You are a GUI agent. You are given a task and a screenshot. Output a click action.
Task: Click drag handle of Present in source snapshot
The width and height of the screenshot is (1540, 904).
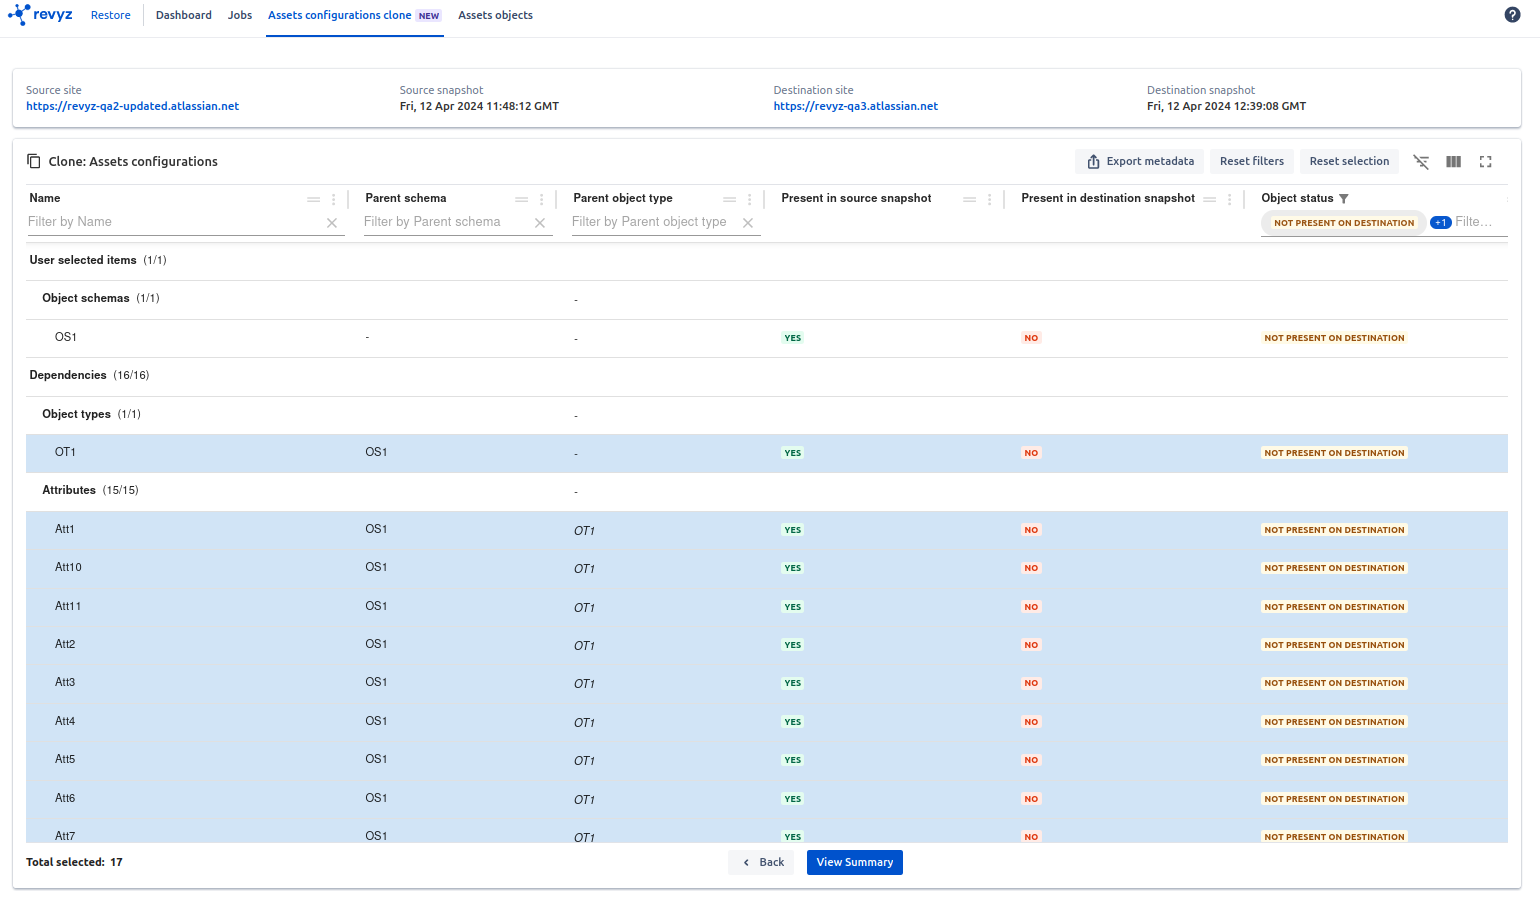point(970,199)
